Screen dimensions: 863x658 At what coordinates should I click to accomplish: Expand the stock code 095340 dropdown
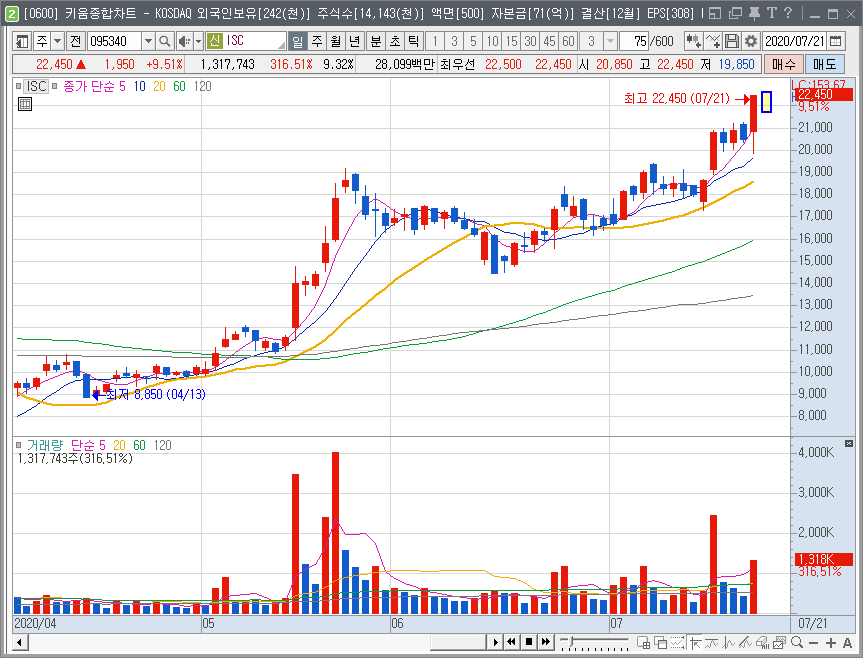coord(148,41)
